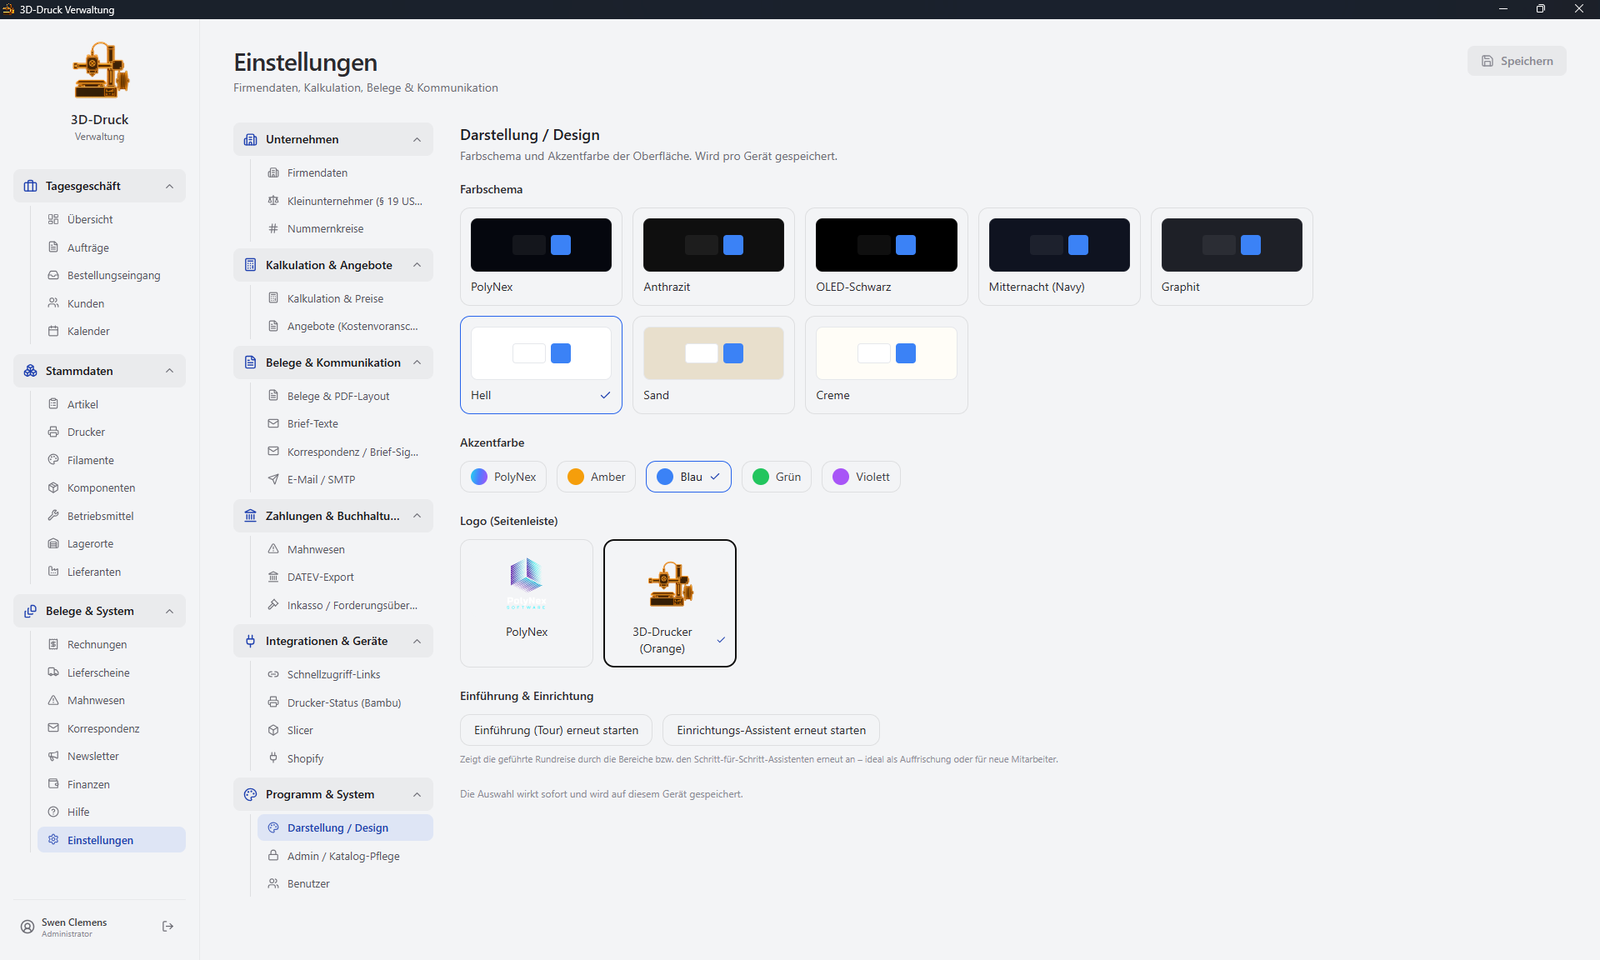
Task: Click the Kalender icon in the sidebar
Action: 54,331
